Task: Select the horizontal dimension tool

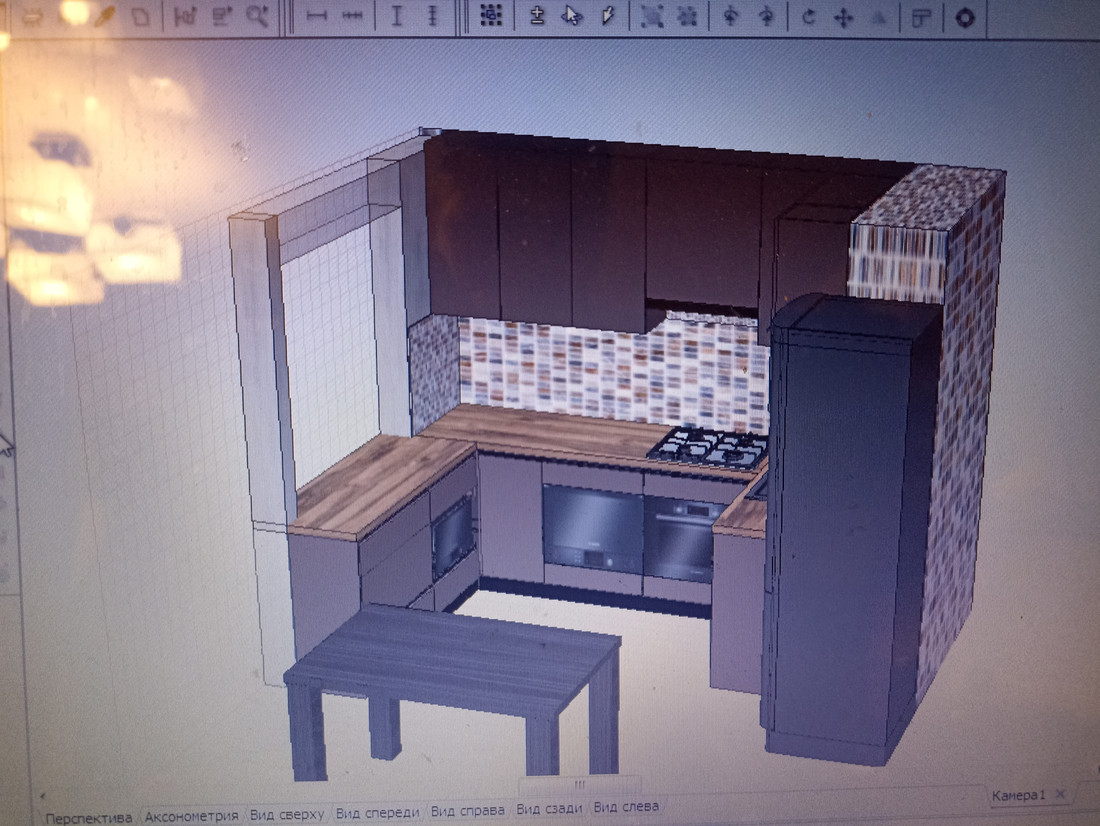Action: [x=317, y=17]
